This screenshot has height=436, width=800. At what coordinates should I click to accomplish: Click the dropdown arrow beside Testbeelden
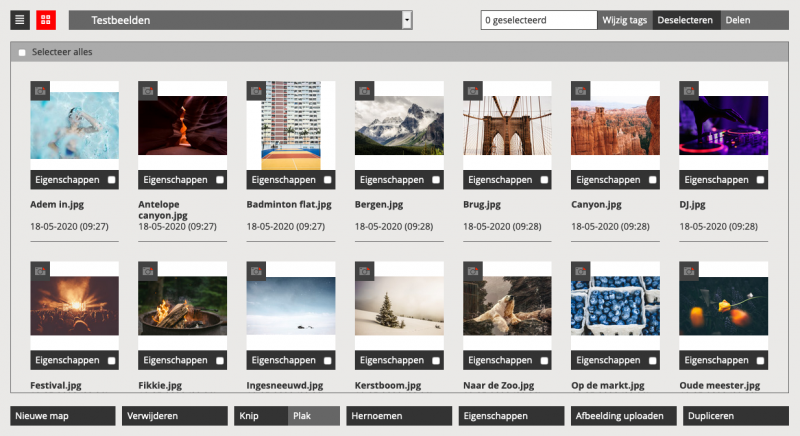406,20
